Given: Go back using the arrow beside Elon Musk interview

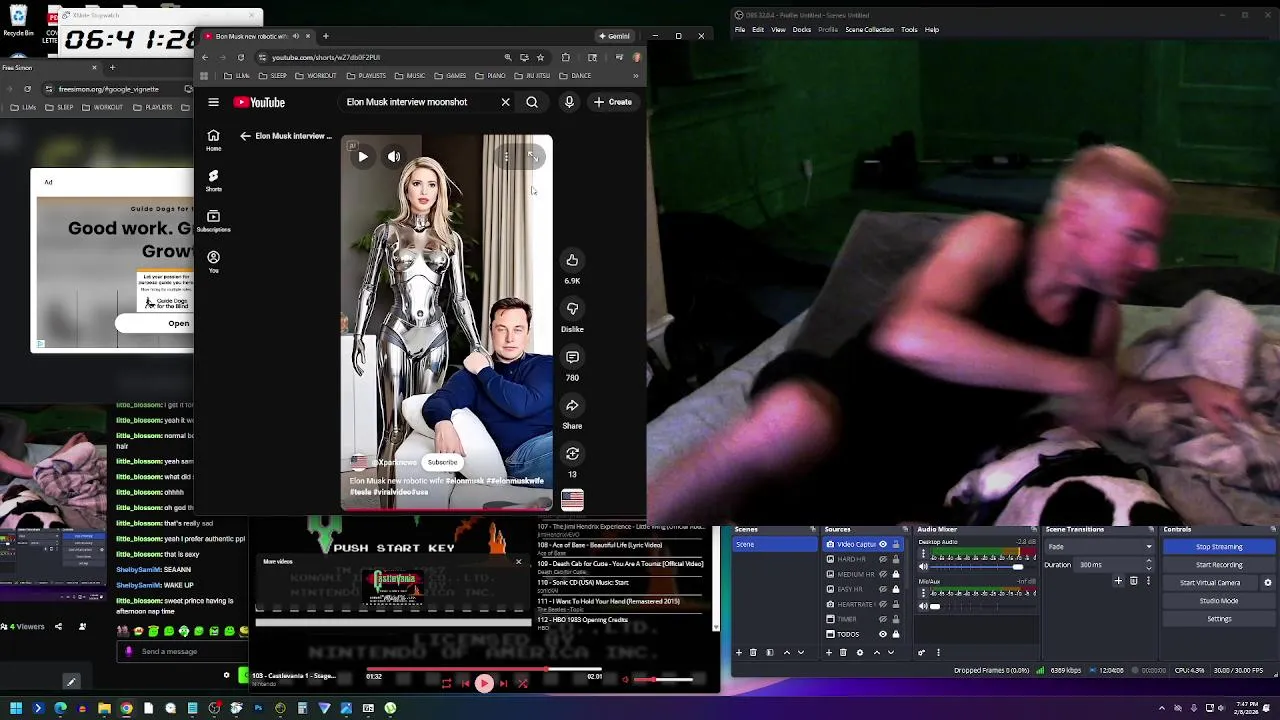Looking at the screenshot, I should point(245,136).
